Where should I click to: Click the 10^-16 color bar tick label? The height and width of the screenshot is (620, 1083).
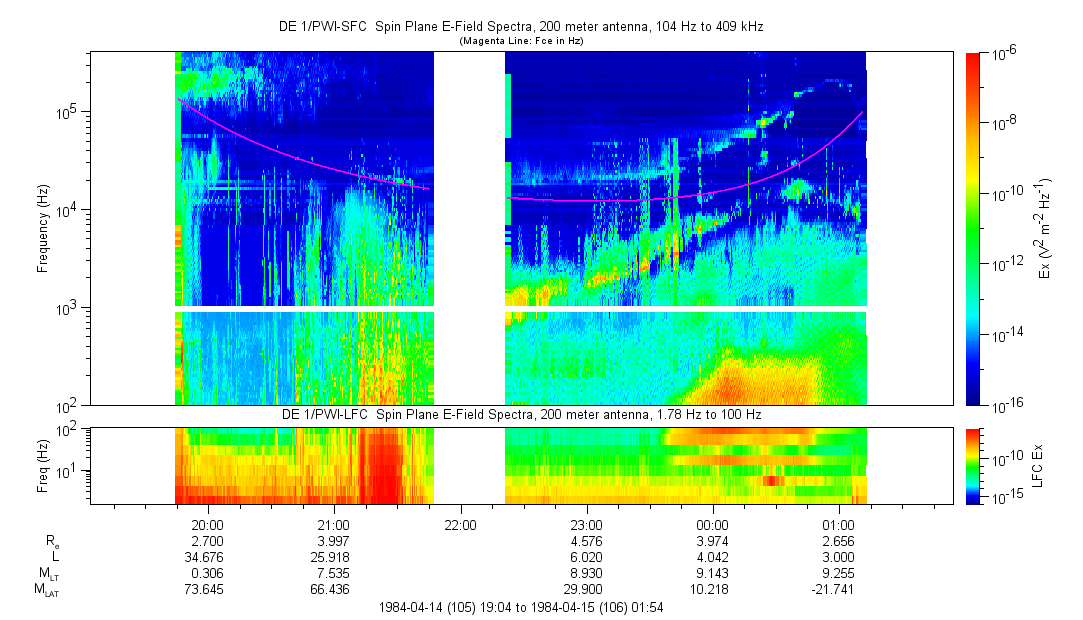pos(1003,405)
